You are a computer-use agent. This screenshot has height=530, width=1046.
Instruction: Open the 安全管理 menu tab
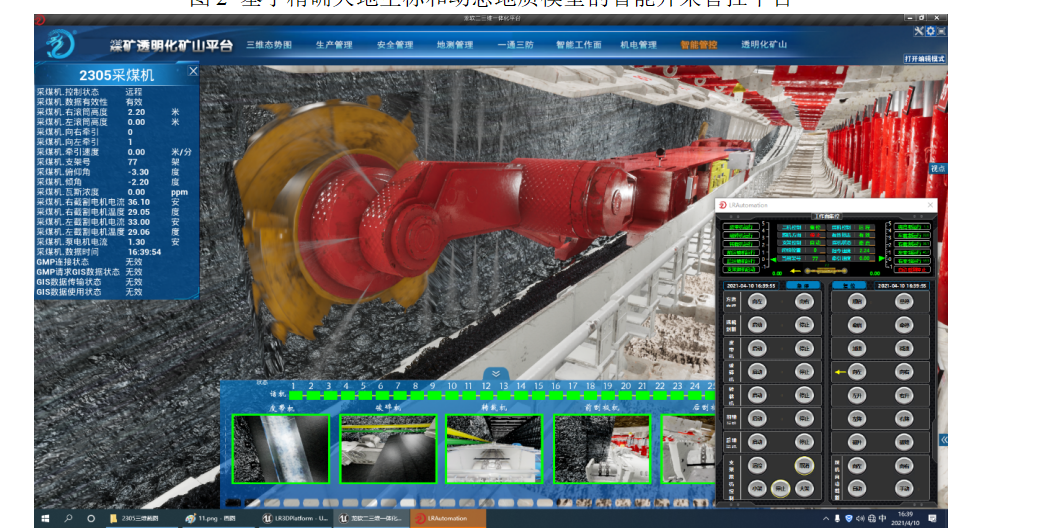[x=395, y=45]
